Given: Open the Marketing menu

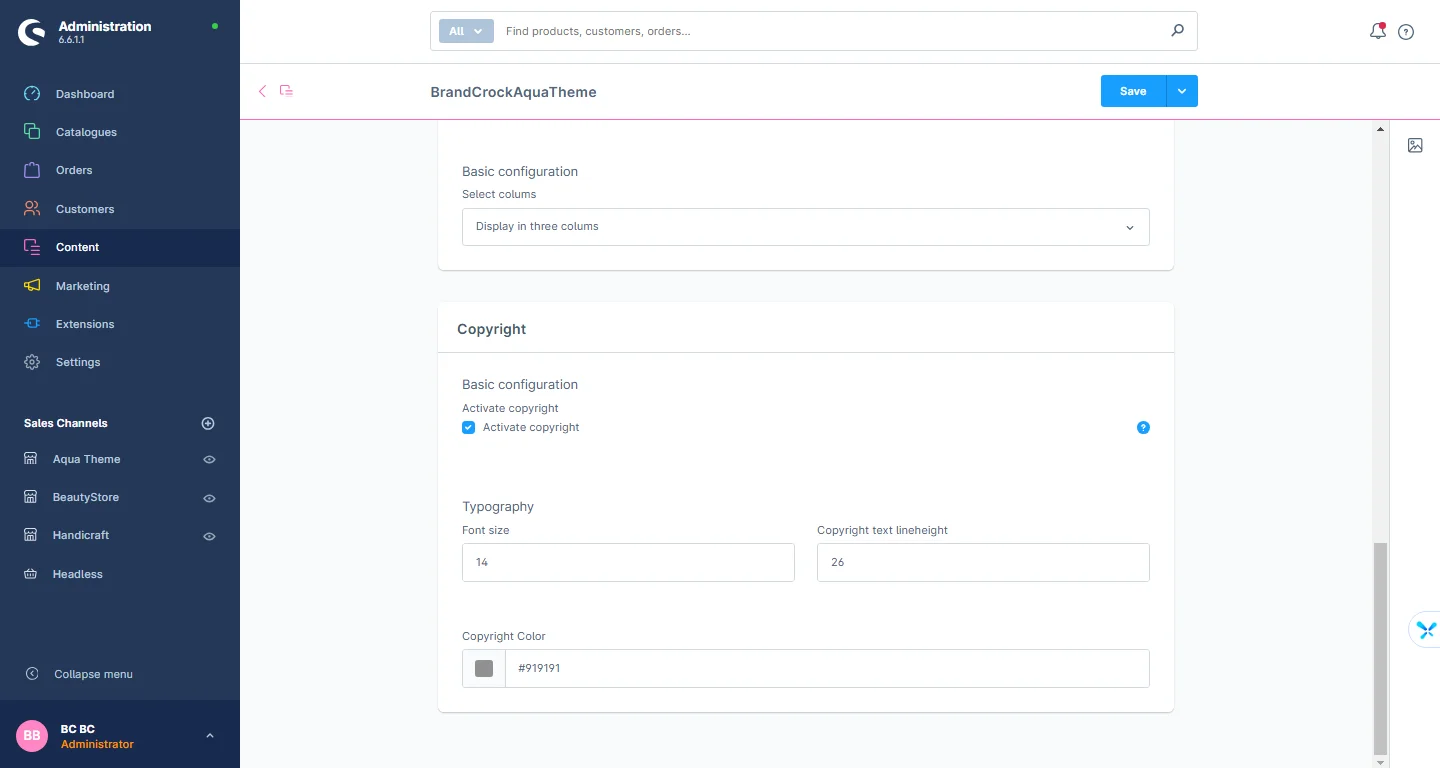Looking at the screenshot, I should [82, 286].
